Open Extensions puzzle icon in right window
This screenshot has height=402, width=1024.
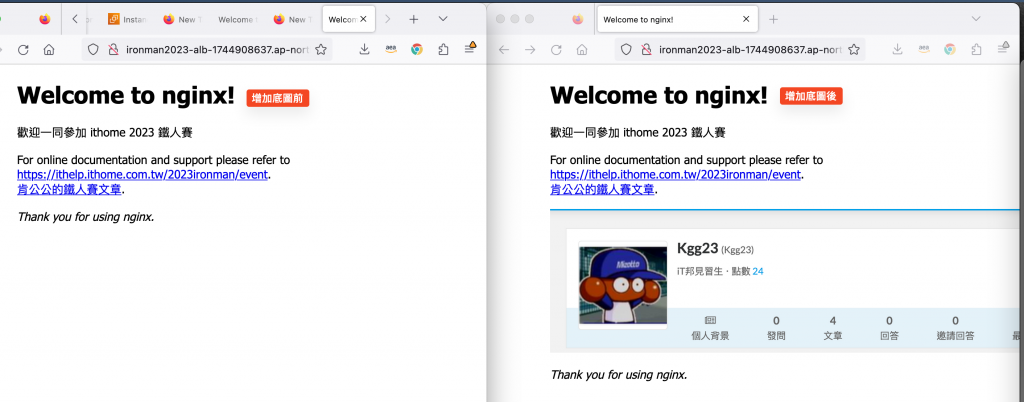coord(977,49)
